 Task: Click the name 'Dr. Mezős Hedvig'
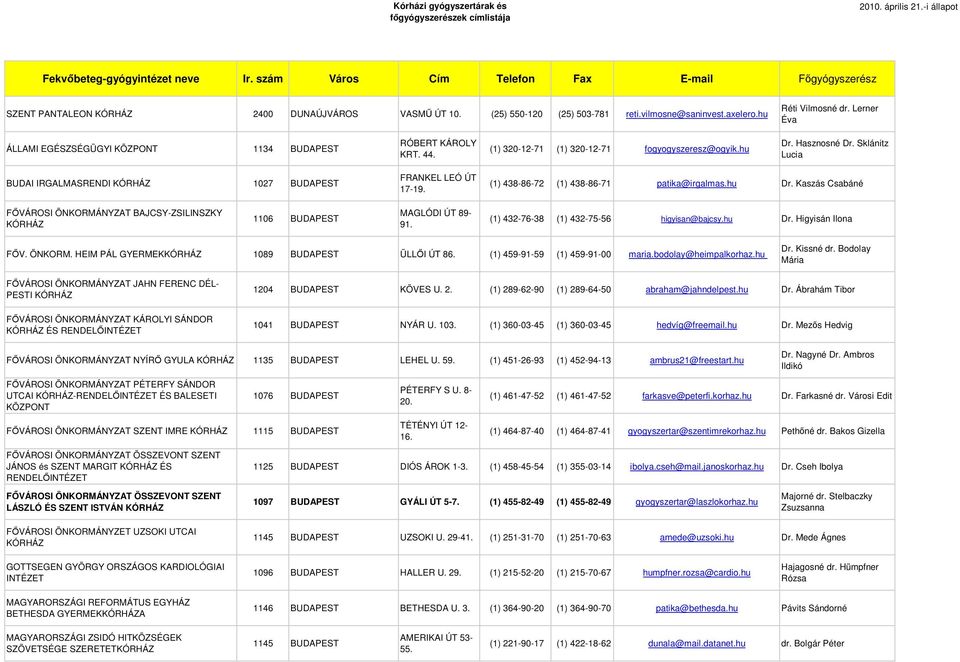[816, 325]
